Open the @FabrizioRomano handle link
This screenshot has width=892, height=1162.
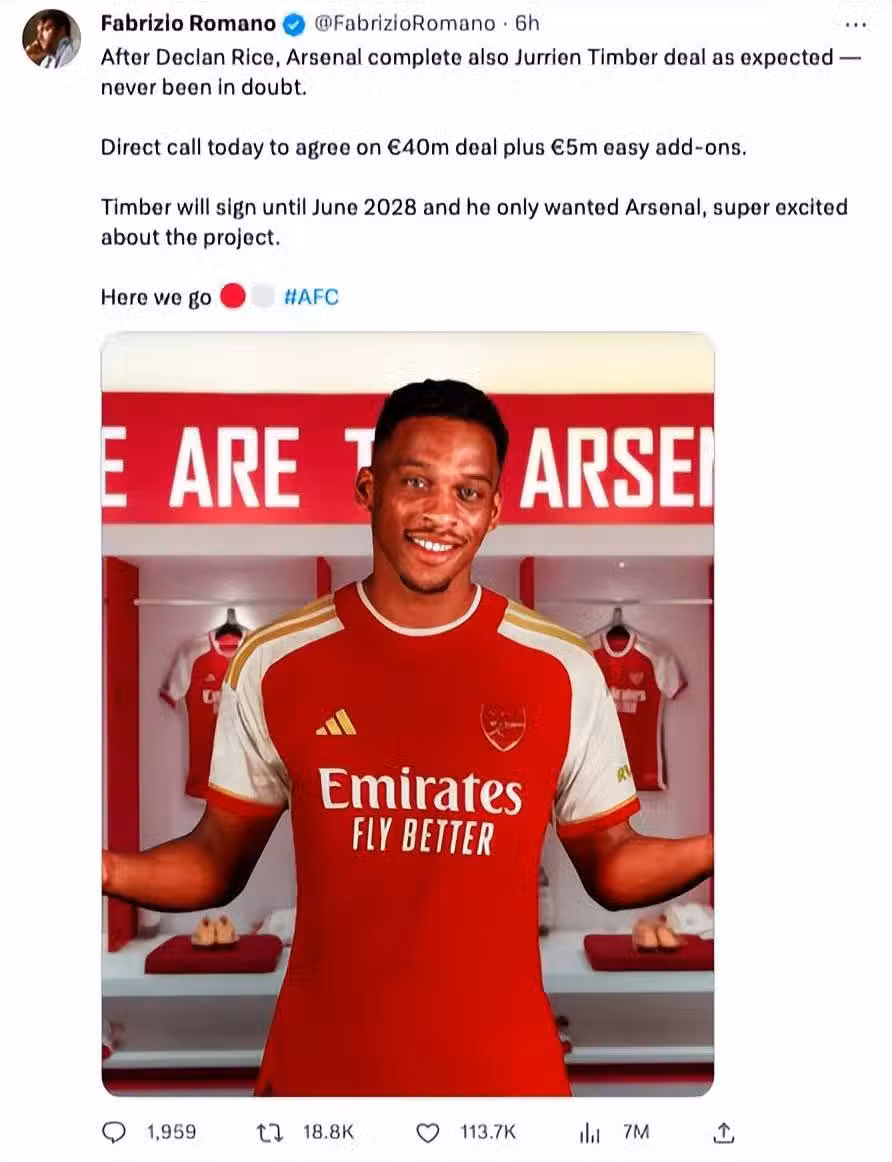[x=405, y=24]
